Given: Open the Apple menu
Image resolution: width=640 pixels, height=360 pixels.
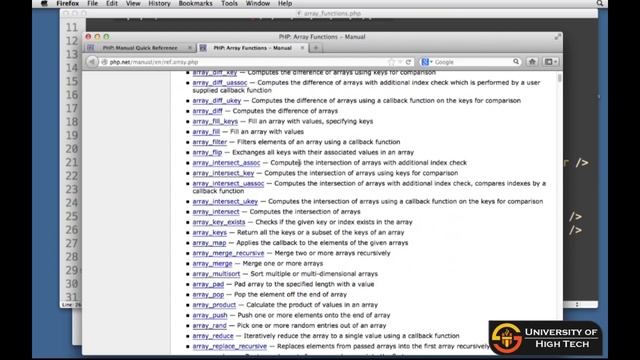Looking at the screenshot, I should click(x=44, y=4).
